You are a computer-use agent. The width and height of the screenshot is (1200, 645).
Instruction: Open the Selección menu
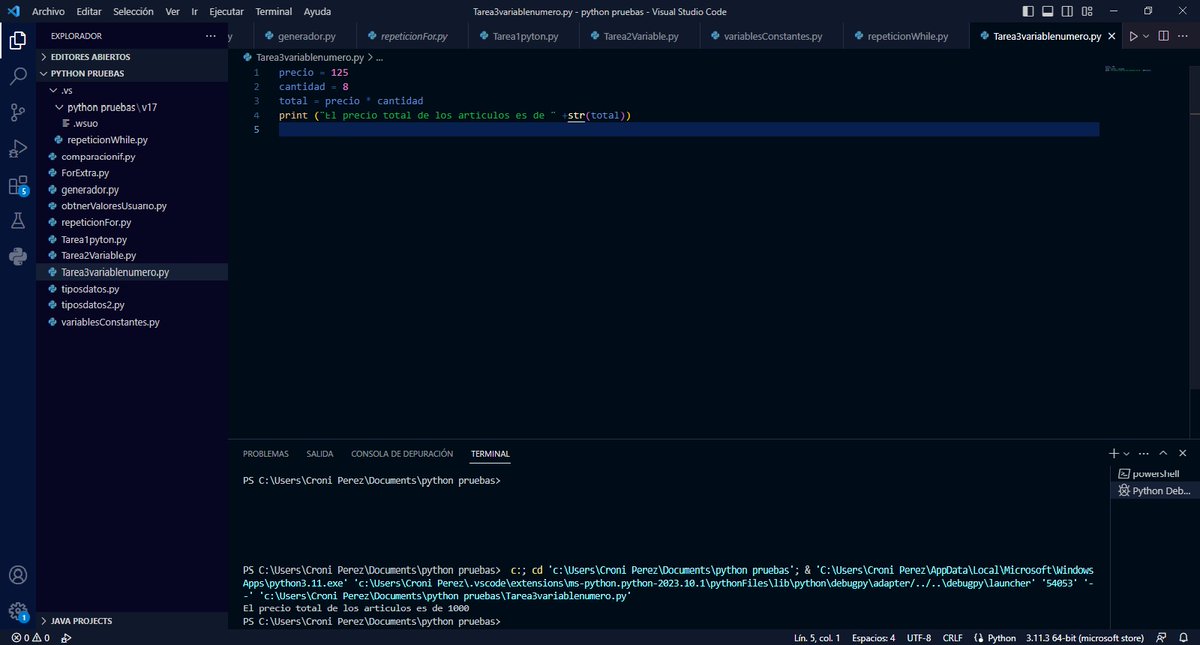click(133, 11)
